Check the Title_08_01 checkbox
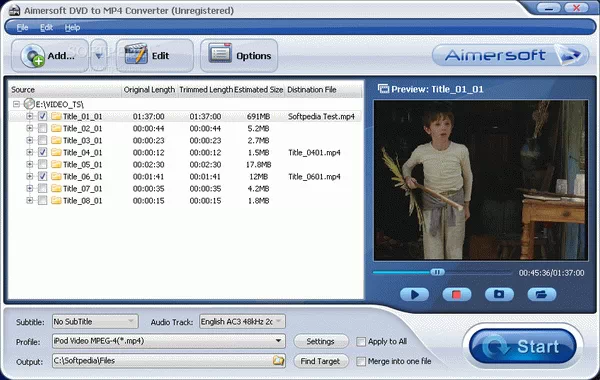The image size is (600, 380). (x=42, y=200)
